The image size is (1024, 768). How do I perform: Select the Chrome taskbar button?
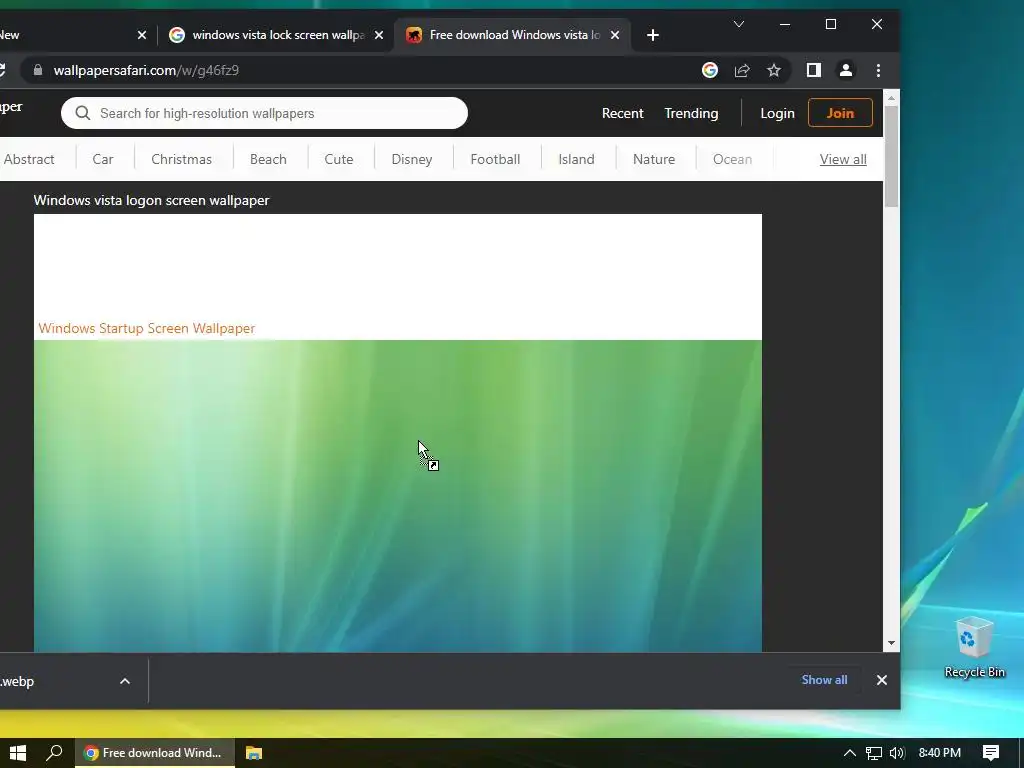155,753
